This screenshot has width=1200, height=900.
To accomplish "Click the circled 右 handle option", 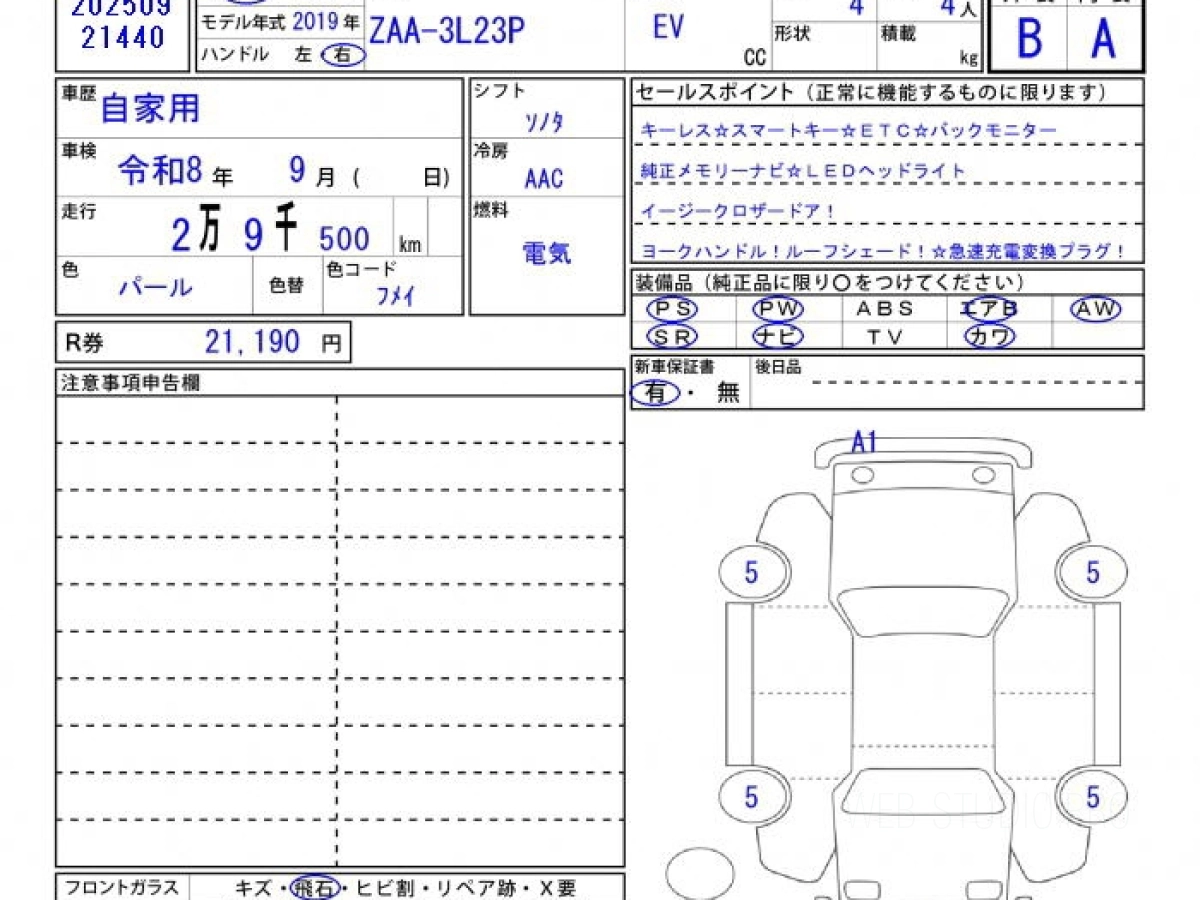I will 342,55.
